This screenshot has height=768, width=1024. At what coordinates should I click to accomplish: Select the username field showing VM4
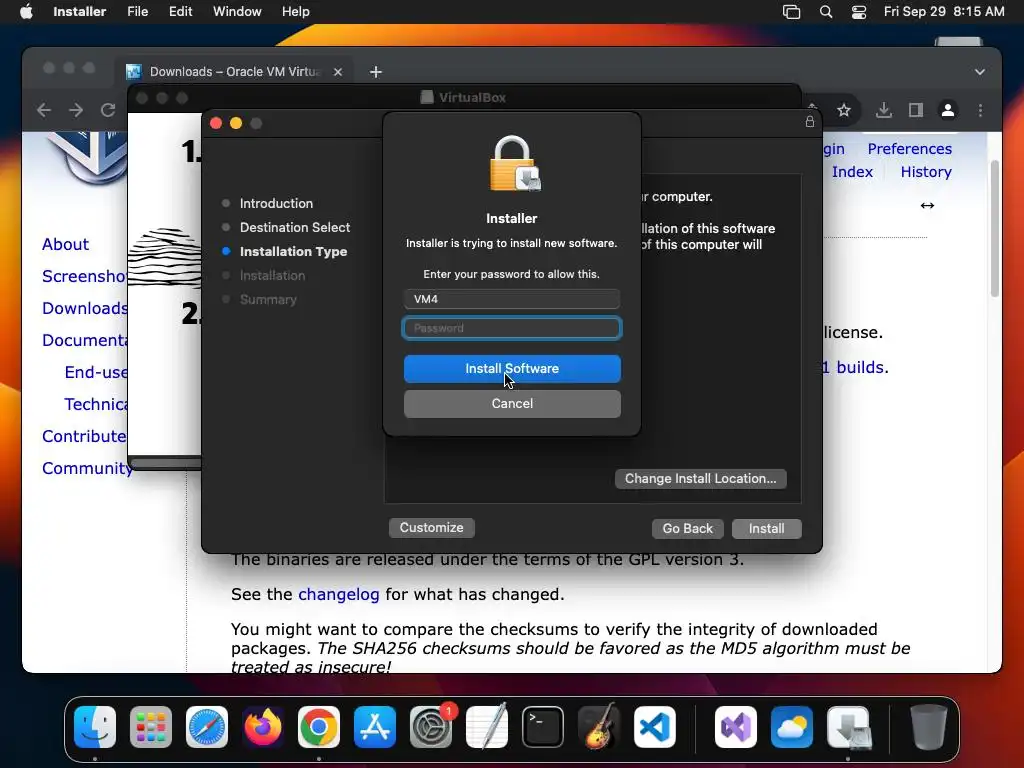point(512,299)
